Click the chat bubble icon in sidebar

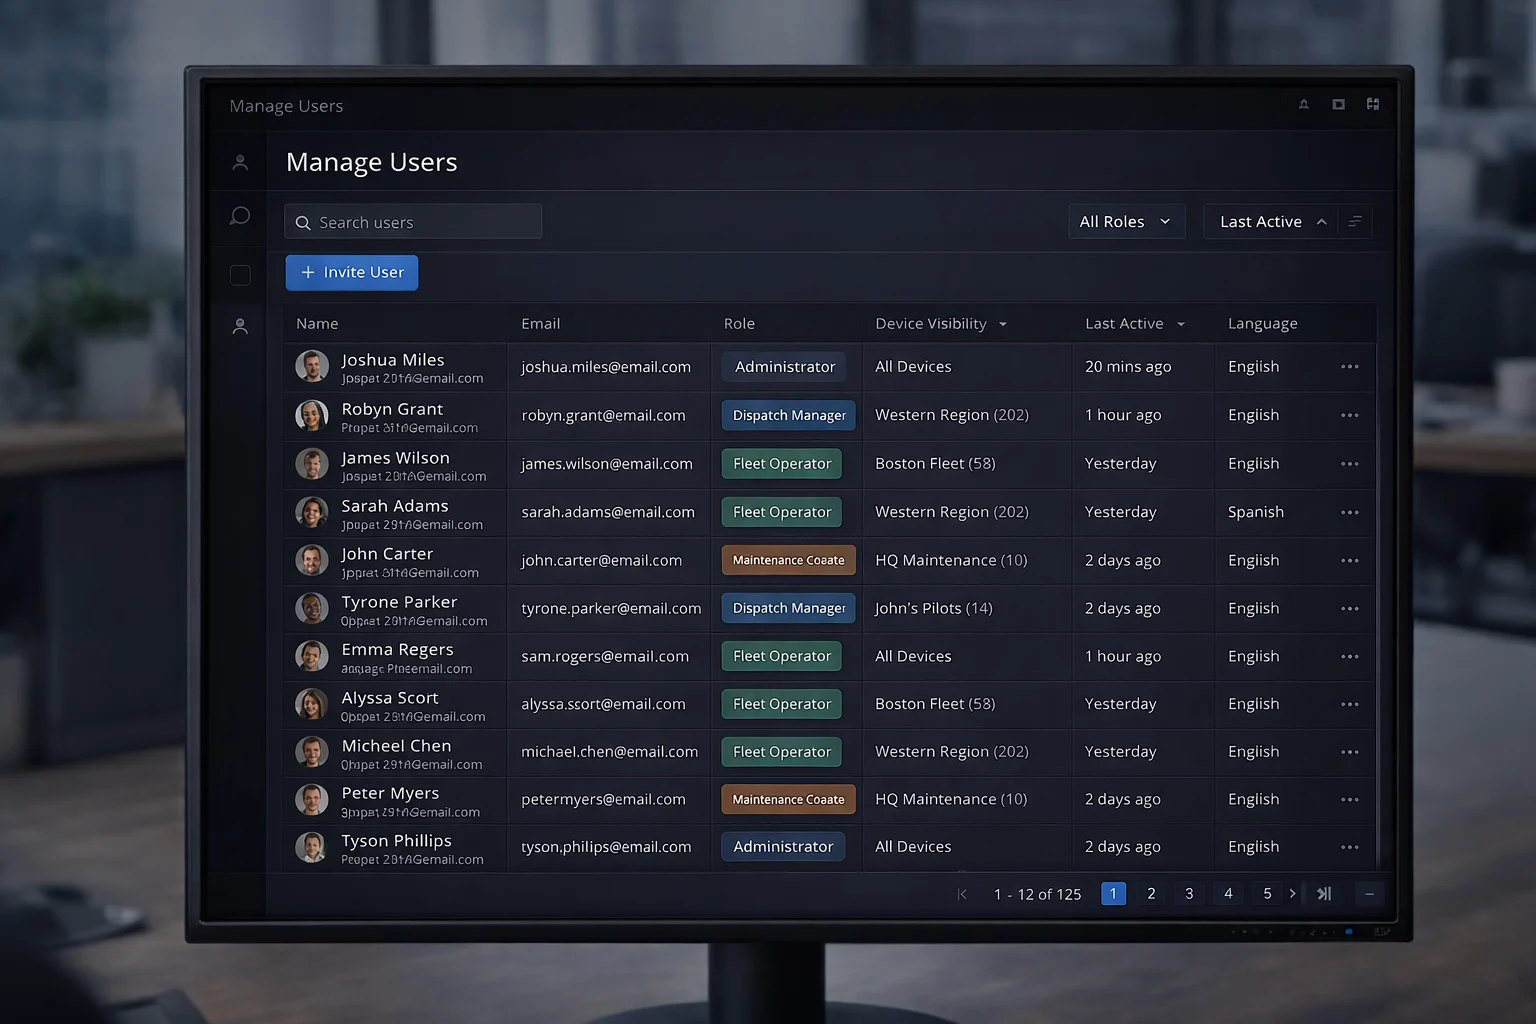tap(240, 216)
